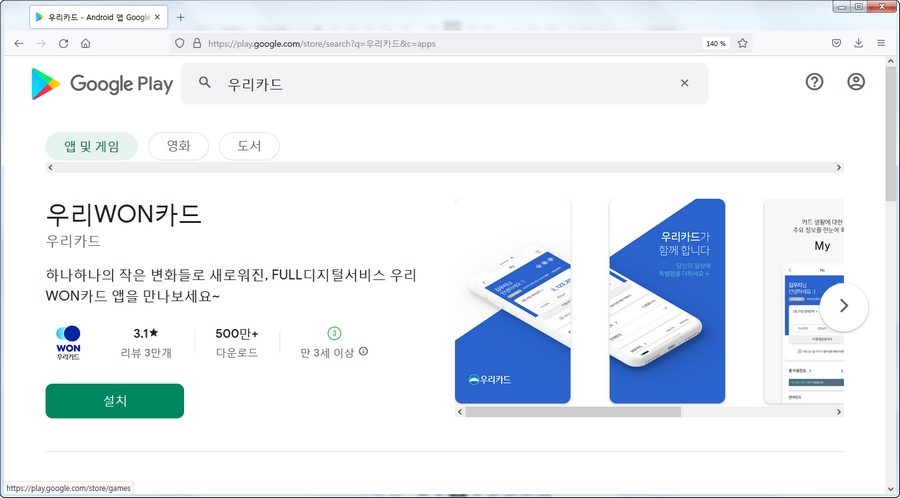Image resolution: width=900 pixels, height=498 pixels.
Task: Reload the current page
Action: 63,44
